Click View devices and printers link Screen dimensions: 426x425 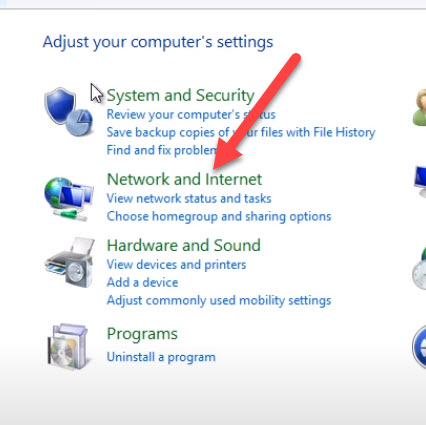point(176,265)
